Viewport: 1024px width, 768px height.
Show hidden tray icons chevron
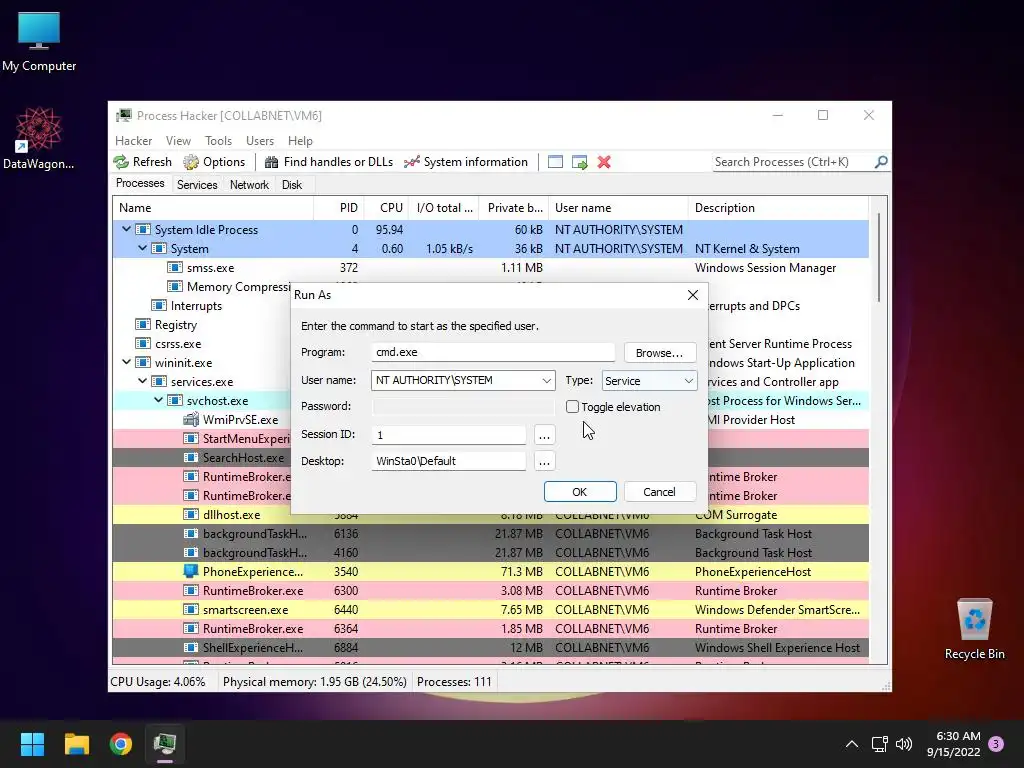point(852,744)
